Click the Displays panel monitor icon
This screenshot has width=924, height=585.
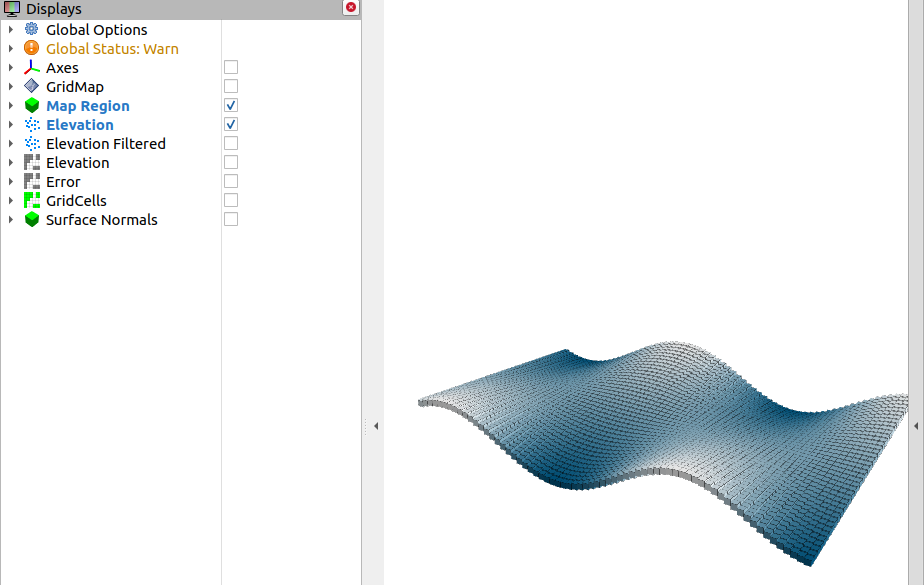pyautogui.click(x=11, y=8)
